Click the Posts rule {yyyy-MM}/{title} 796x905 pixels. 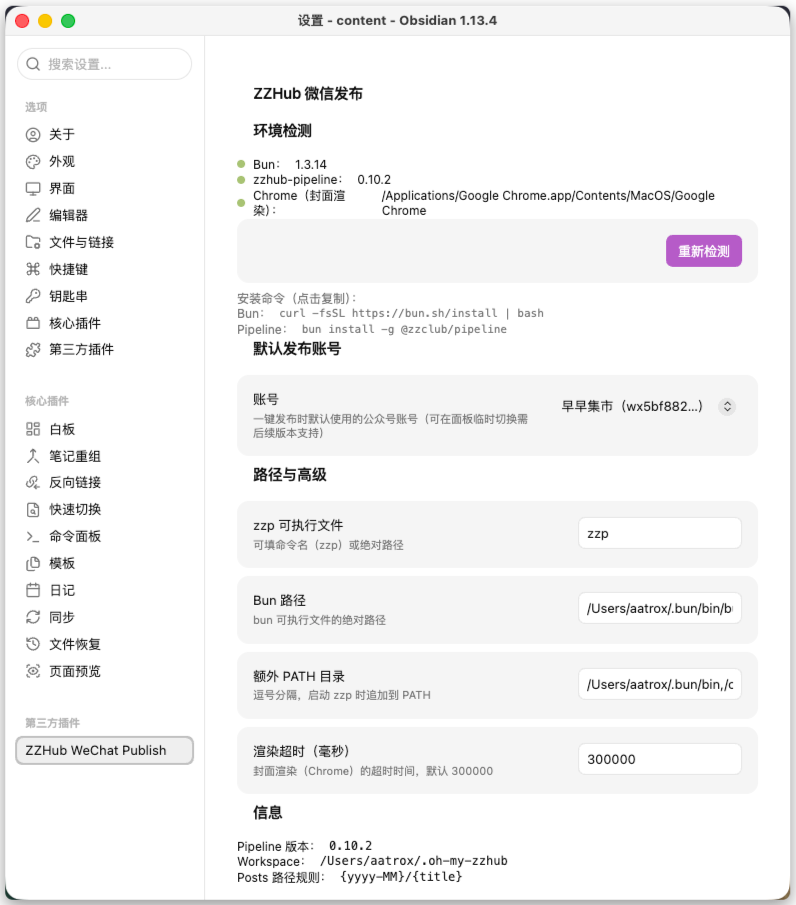(x=401, y=877)
